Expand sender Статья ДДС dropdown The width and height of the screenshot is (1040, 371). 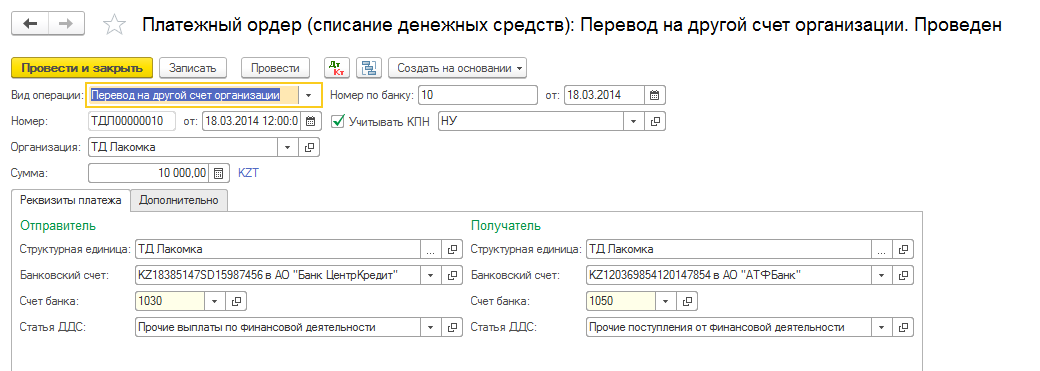(430, 327)
